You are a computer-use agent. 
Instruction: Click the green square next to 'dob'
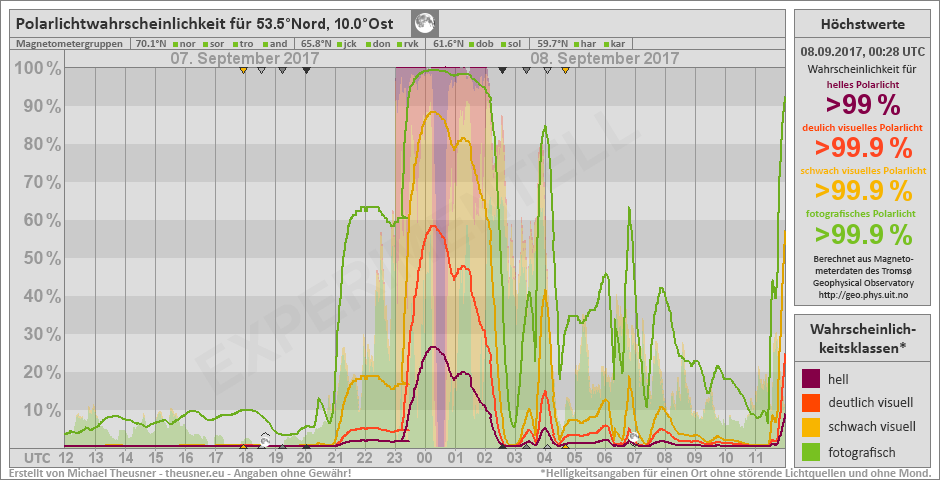point(473,44)
